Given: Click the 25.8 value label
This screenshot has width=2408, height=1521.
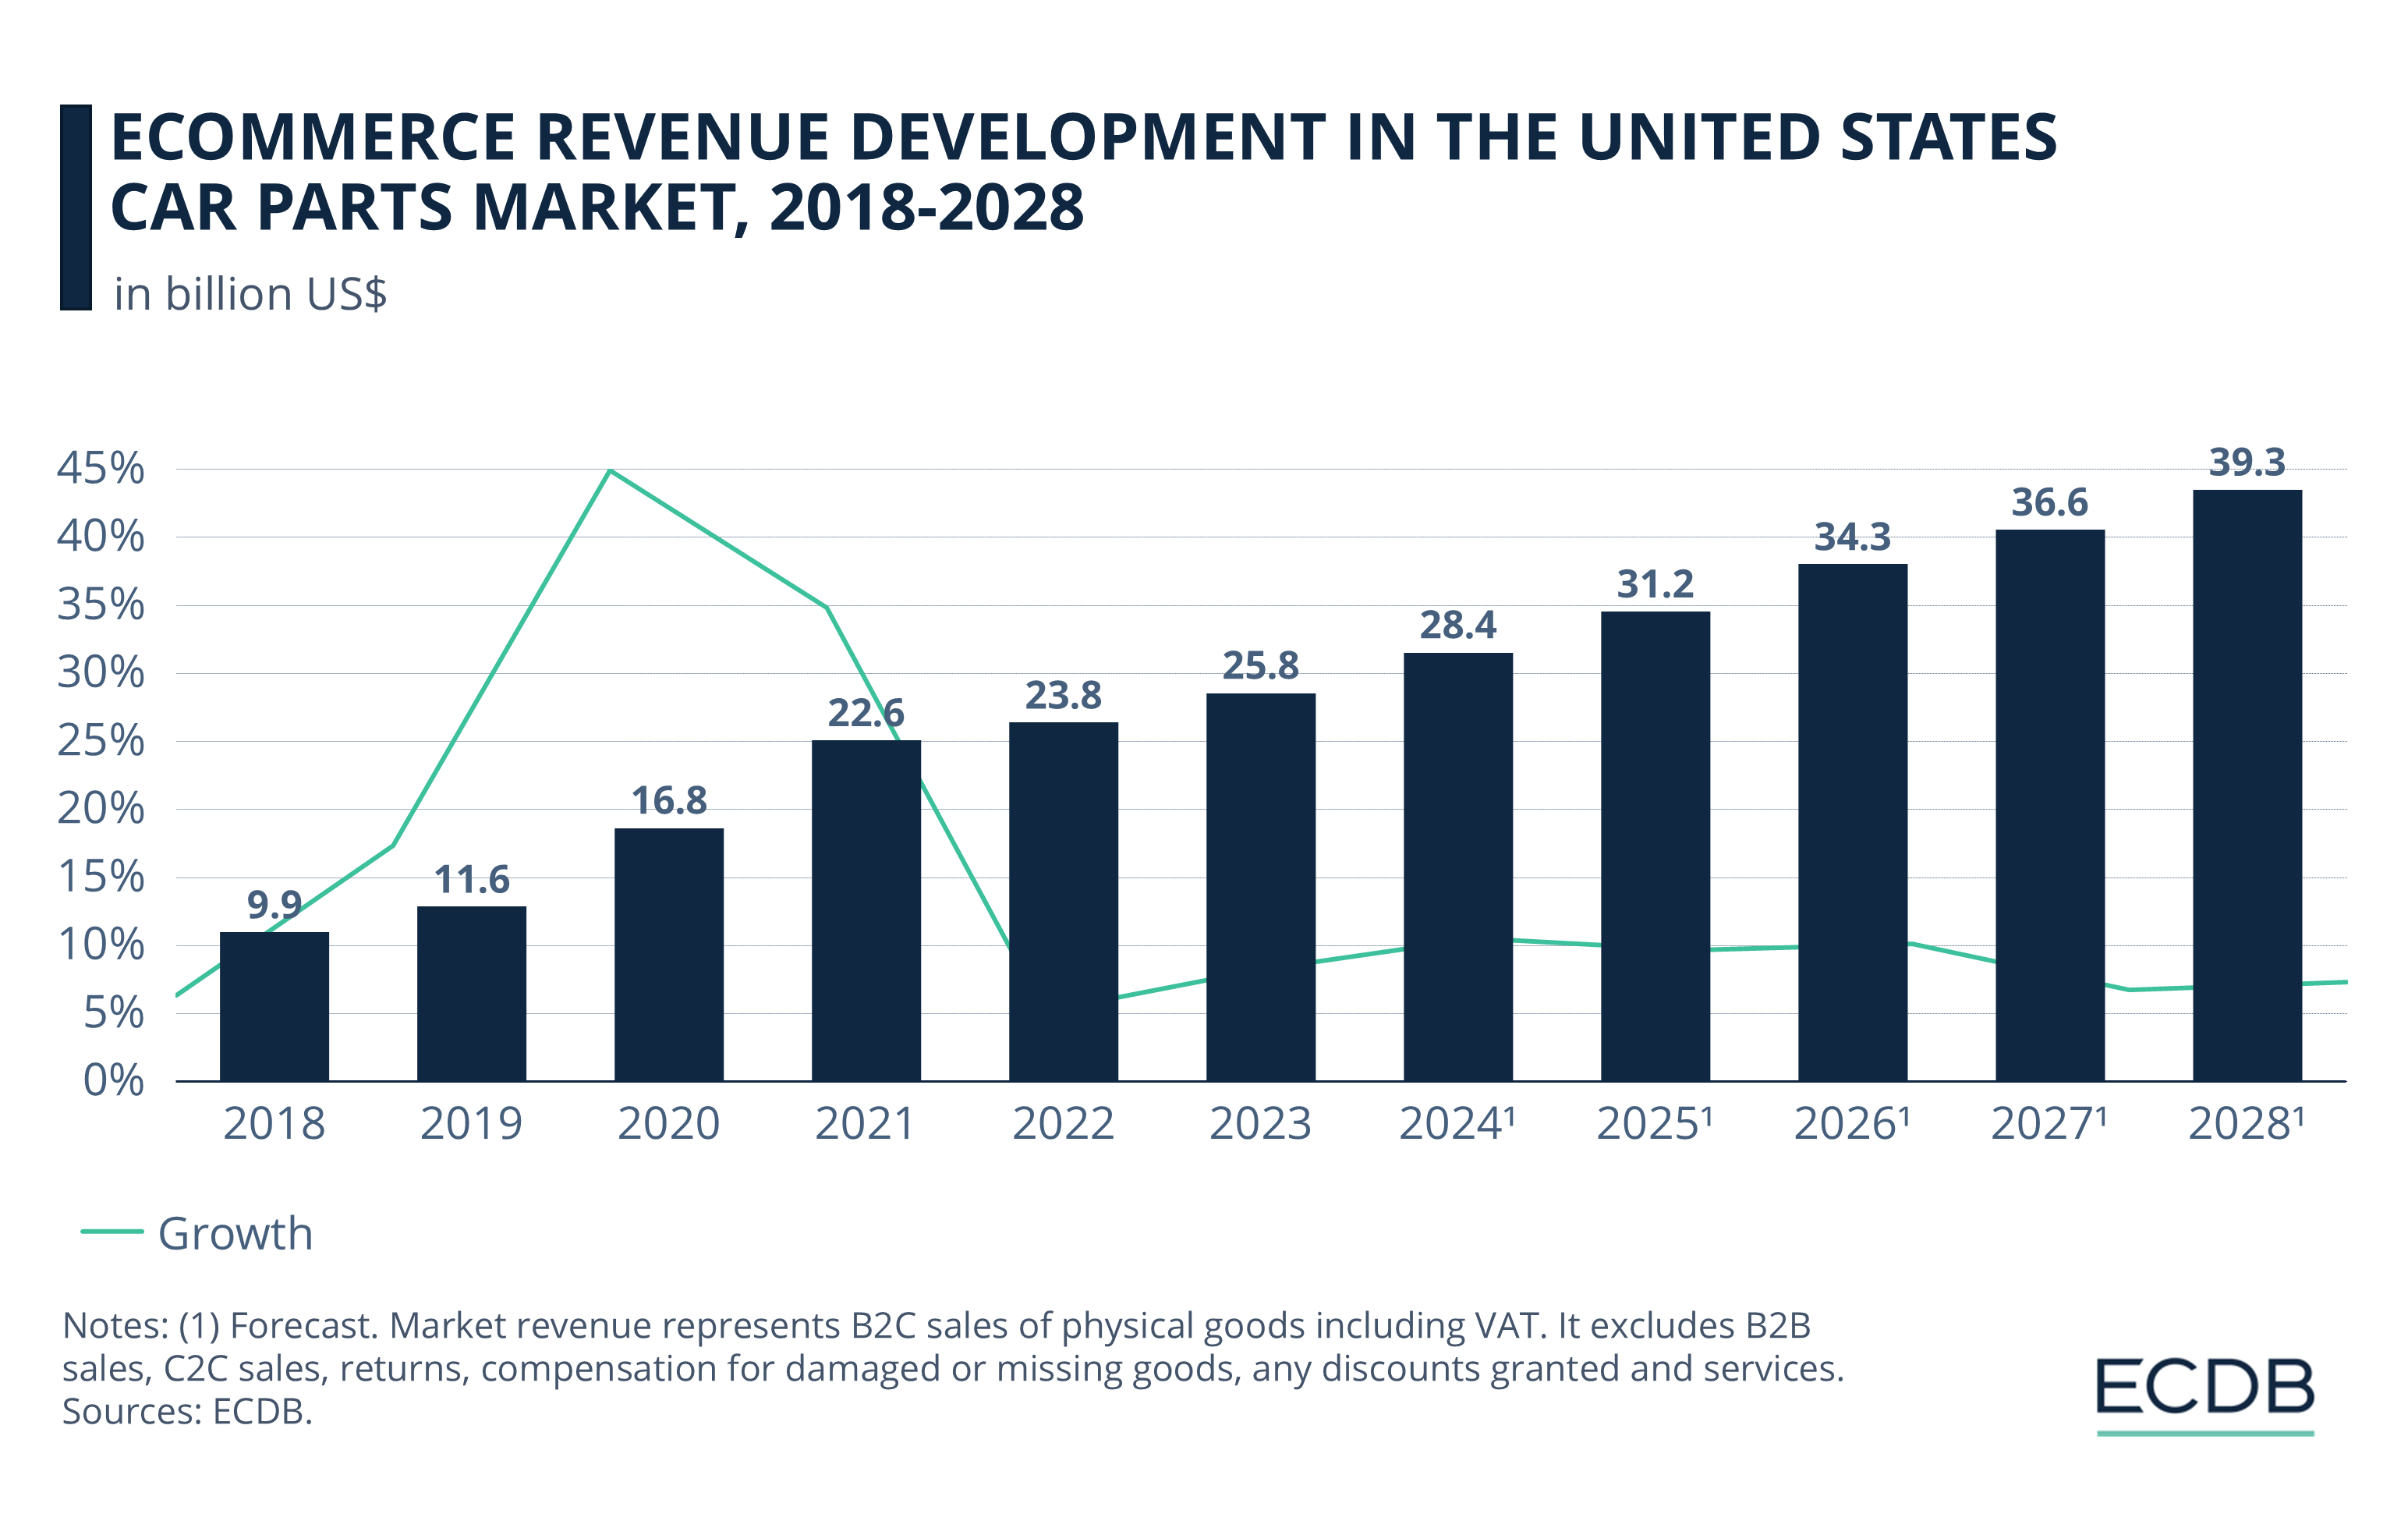Looking at the screenshot, I should click(x=1261, y=665).
